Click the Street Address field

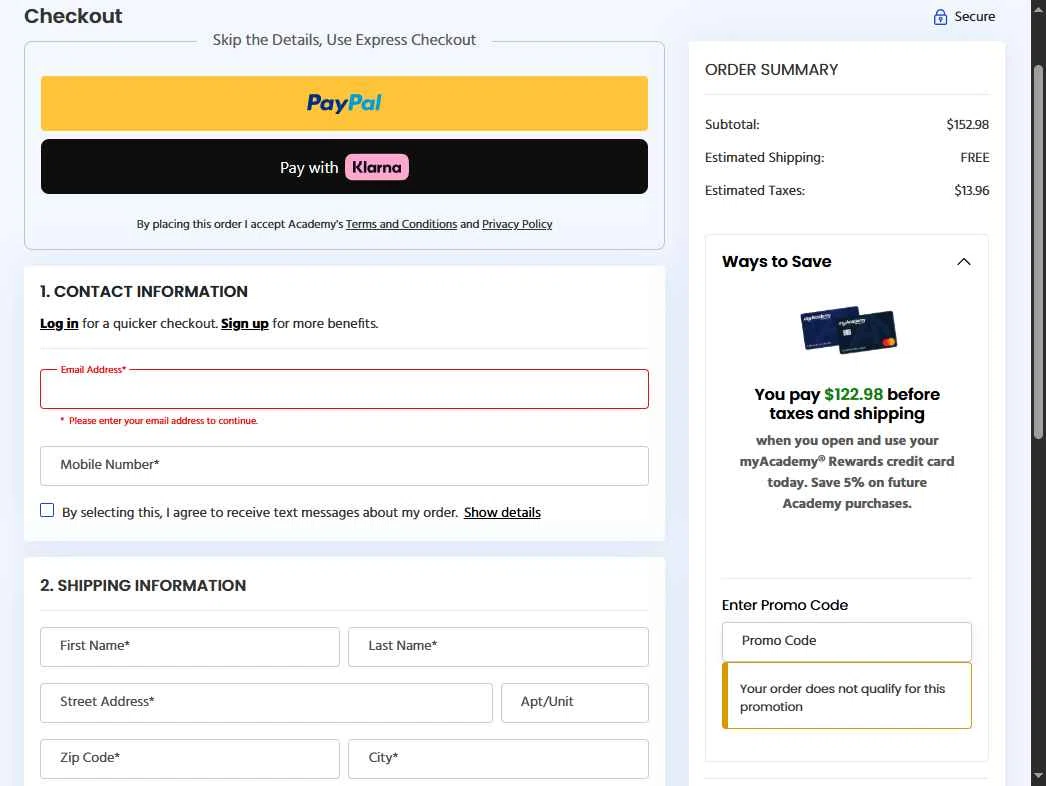(266, 702)
